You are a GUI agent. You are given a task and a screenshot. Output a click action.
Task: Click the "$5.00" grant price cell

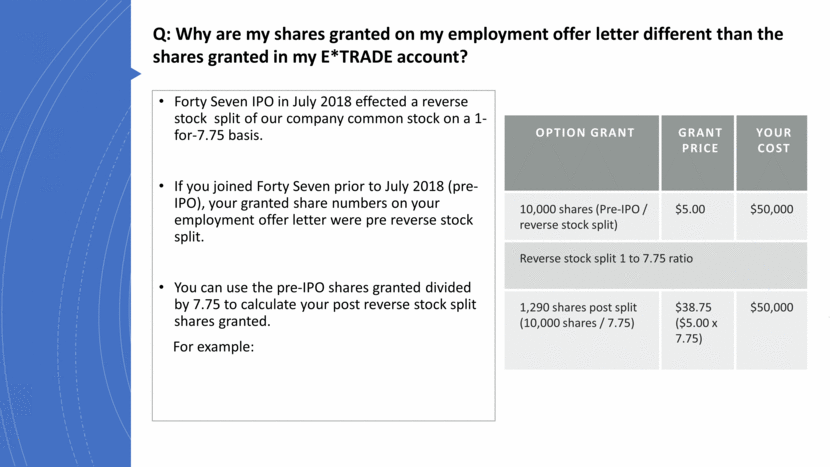[x=699, y=210]
